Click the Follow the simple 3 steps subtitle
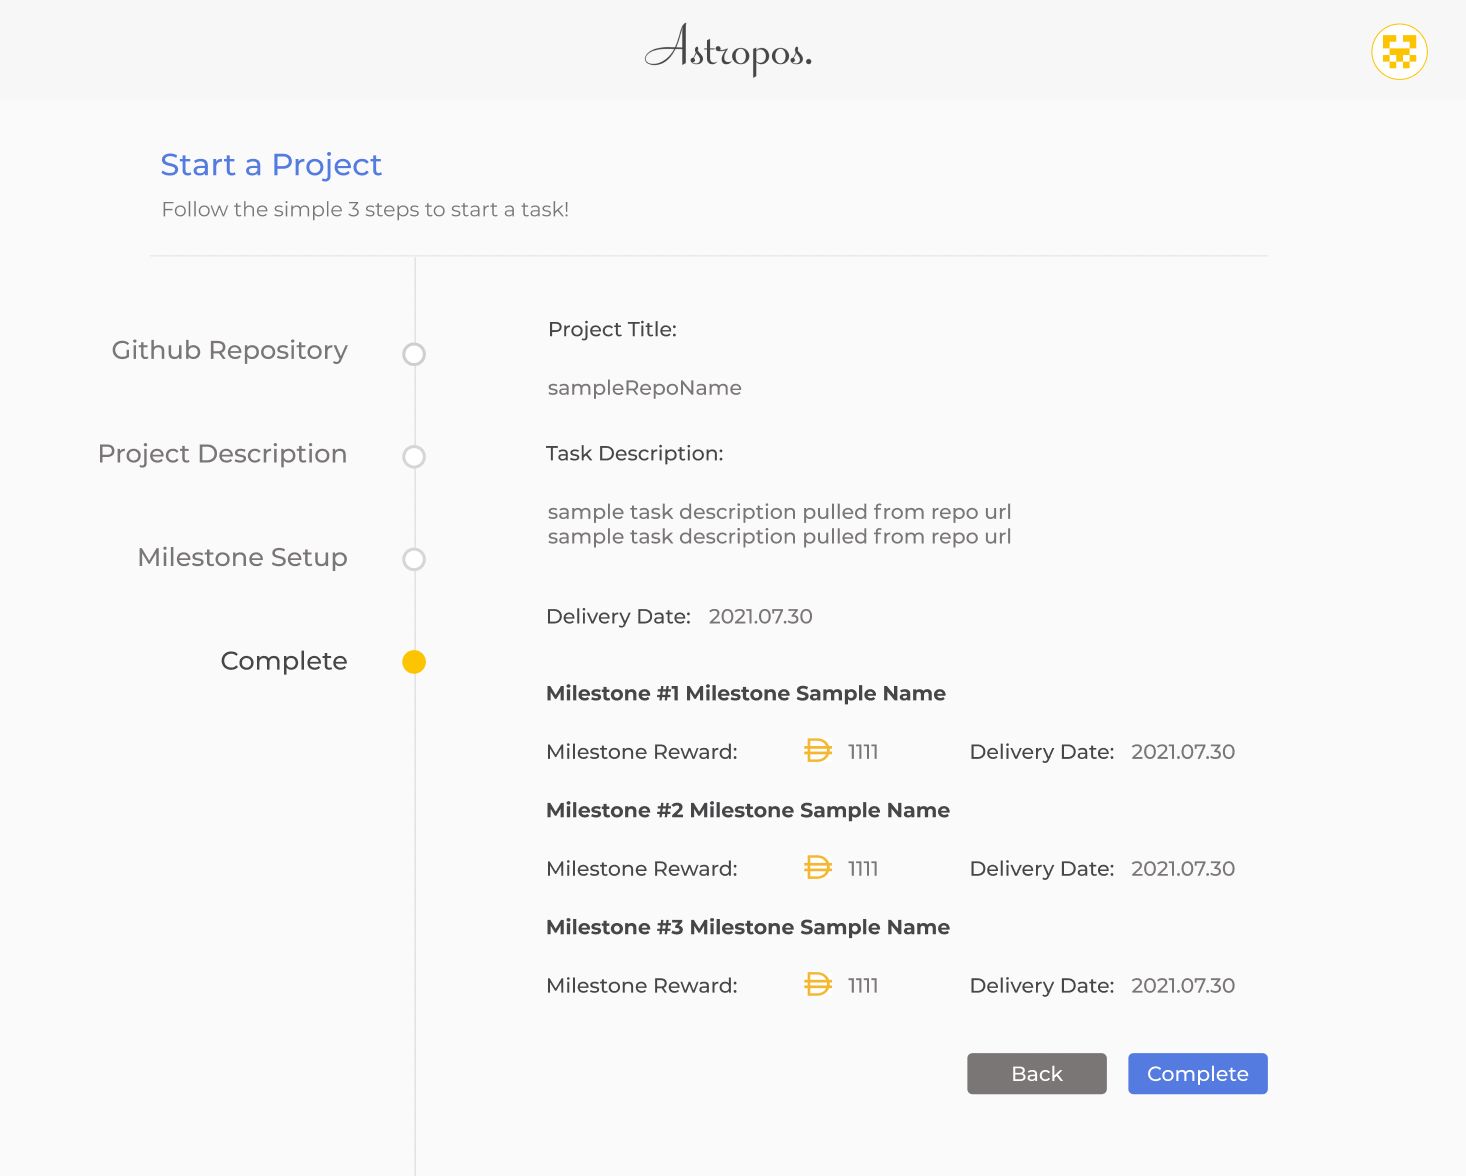The width and height of the screenshot is (1466, 1176). 365,210
